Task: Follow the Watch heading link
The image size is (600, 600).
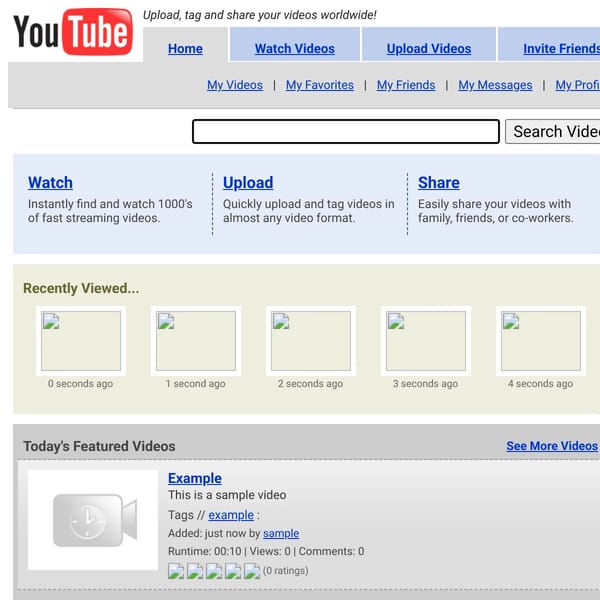Action: tap(50, 183)
